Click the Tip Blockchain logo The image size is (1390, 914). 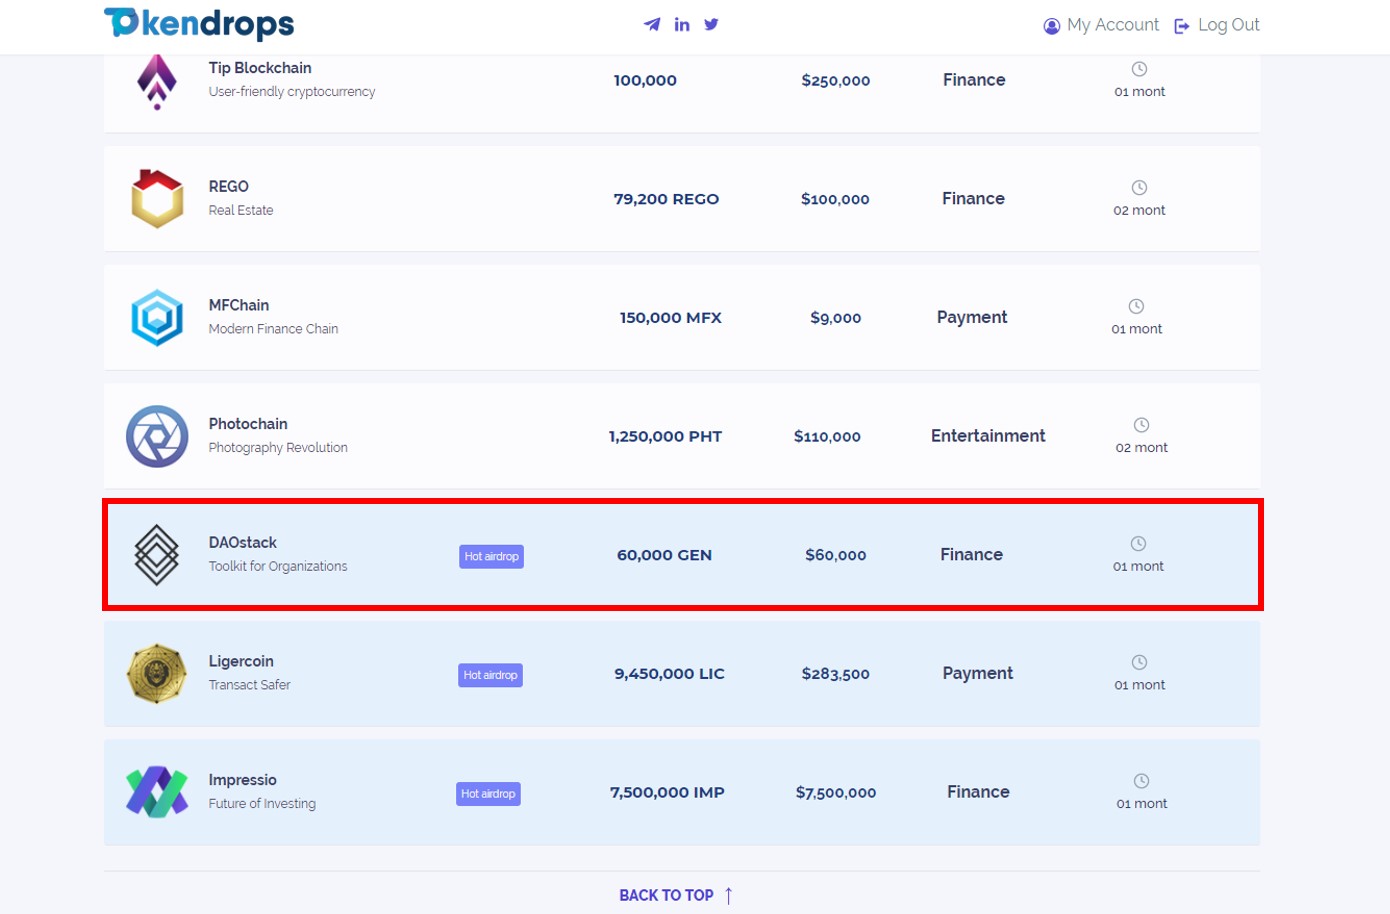(x=157, y=81)
